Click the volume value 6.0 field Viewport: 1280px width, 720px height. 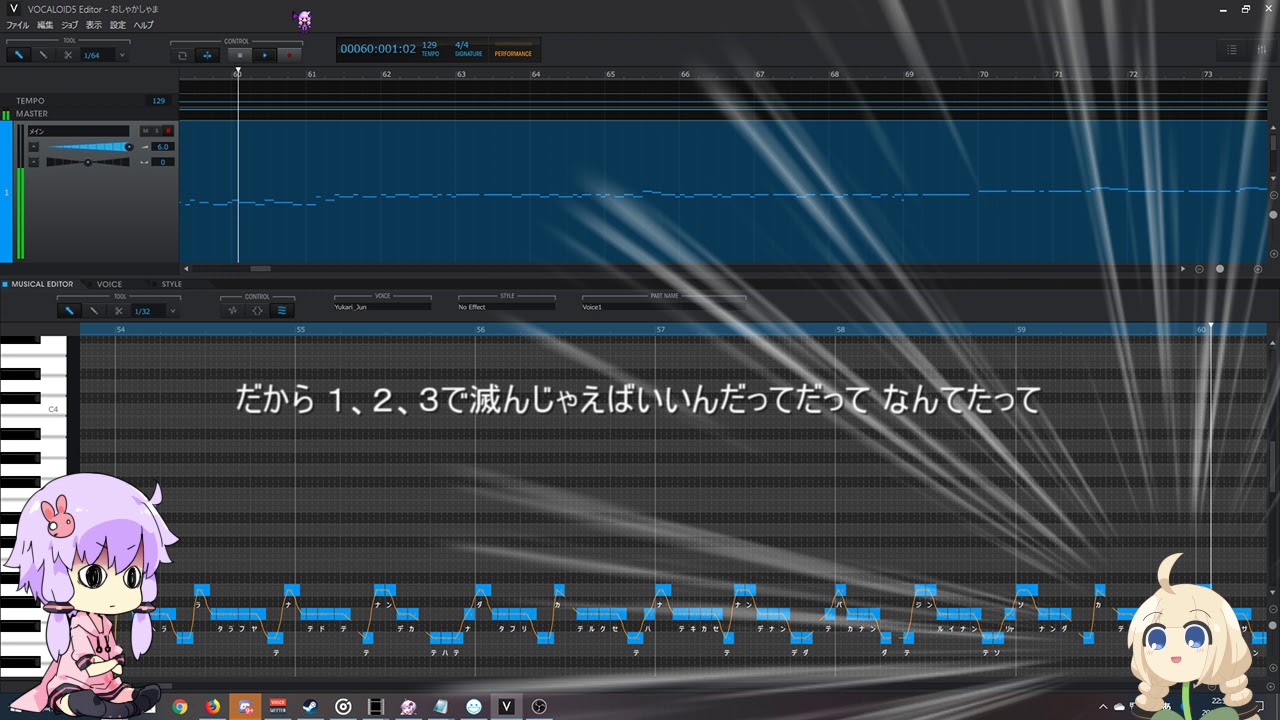click(162, 147)
